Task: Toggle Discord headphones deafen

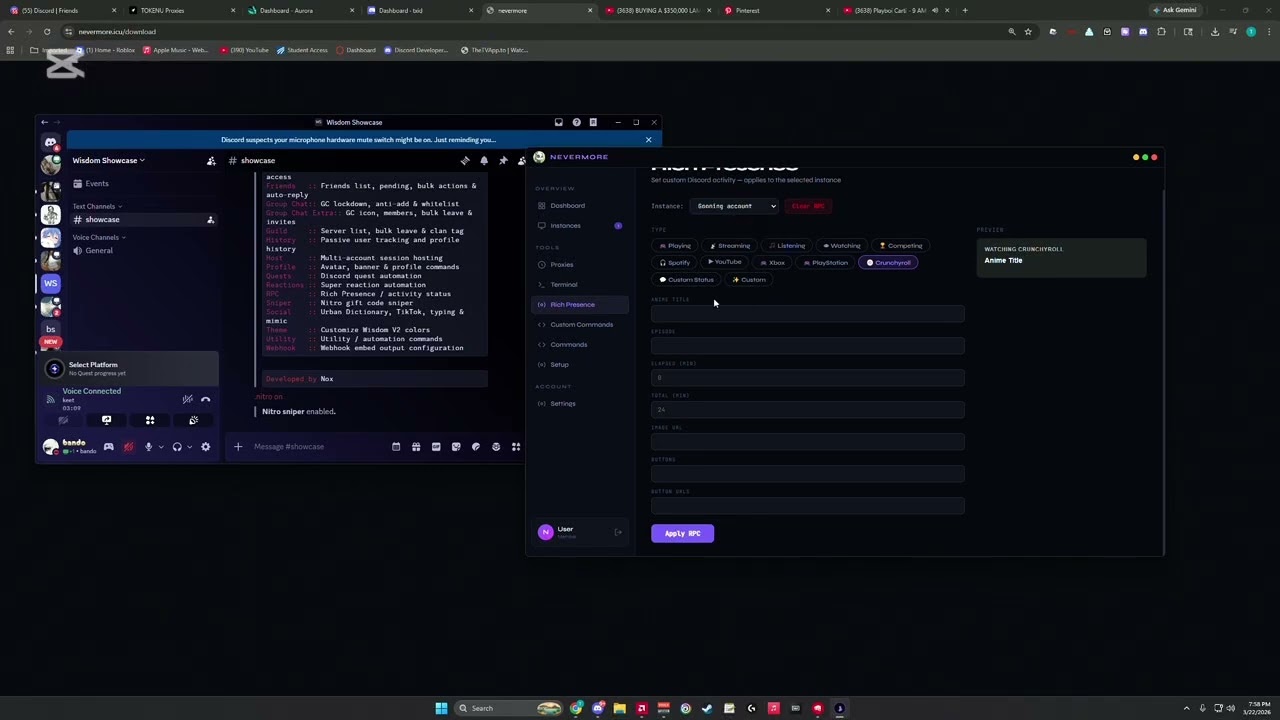Action: pos(177,447)
